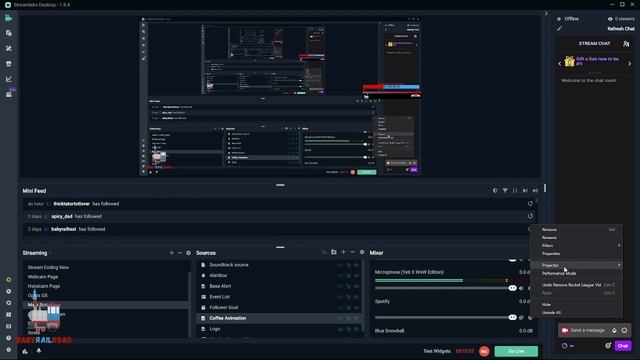
Task: Add a new source with plus icon
Action: point(343,252)
